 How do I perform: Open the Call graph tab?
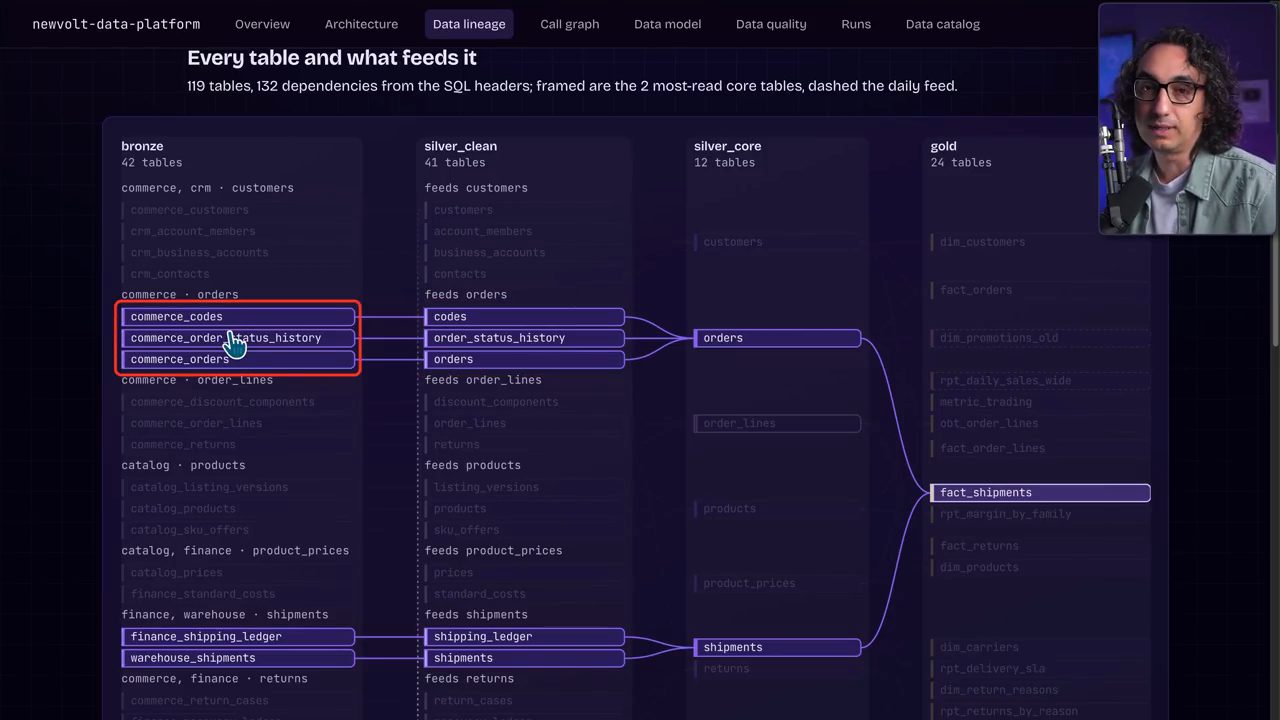(570, 24)
